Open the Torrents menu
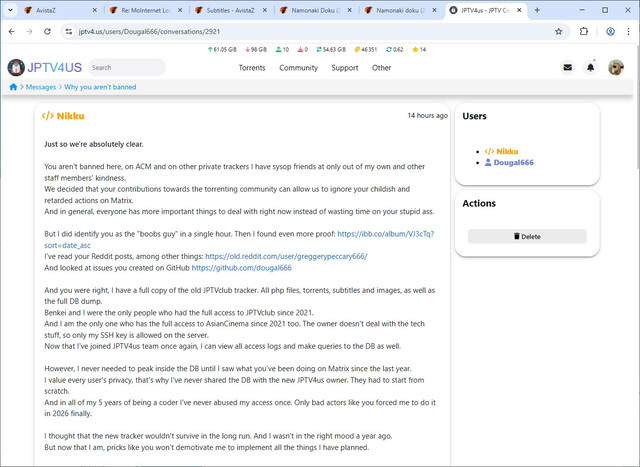The width and height of the screenshot is (640, 467). 252,68
